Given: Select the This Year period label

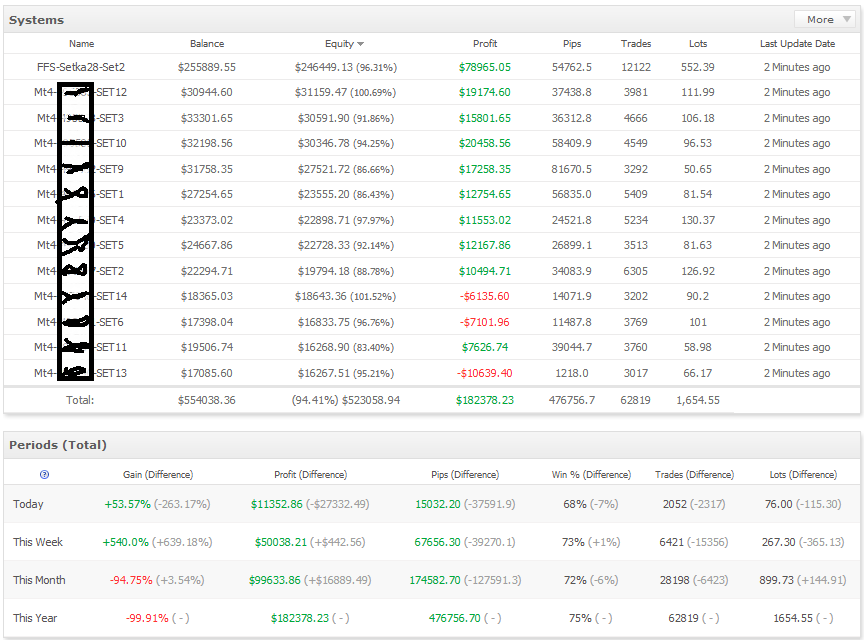Looking at the screenshot, I should [35, 618].
